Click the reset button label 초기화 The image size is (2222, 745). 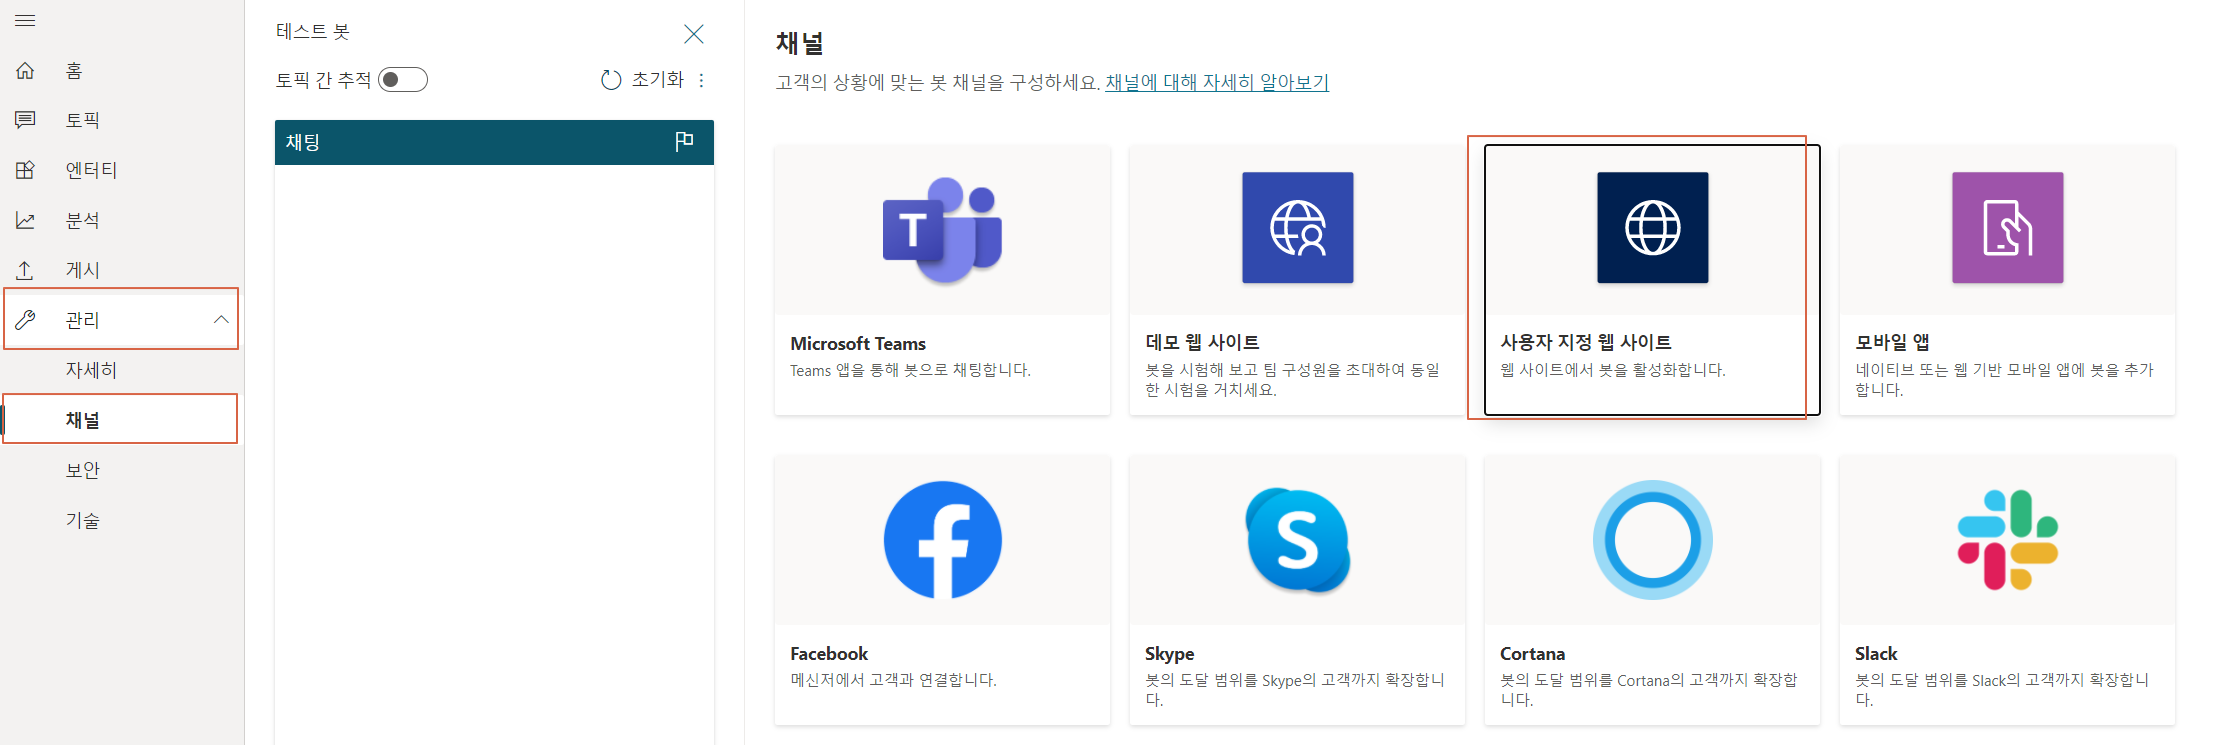(657, 80)
